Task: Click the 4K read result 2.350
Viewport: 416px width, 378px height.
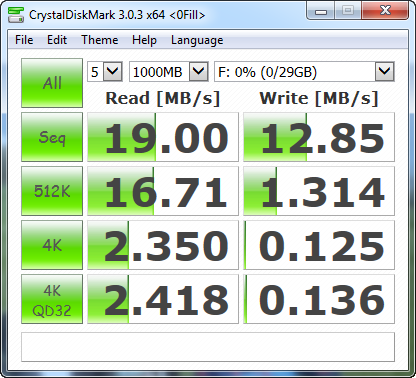Action: click(x=163, y=245)
